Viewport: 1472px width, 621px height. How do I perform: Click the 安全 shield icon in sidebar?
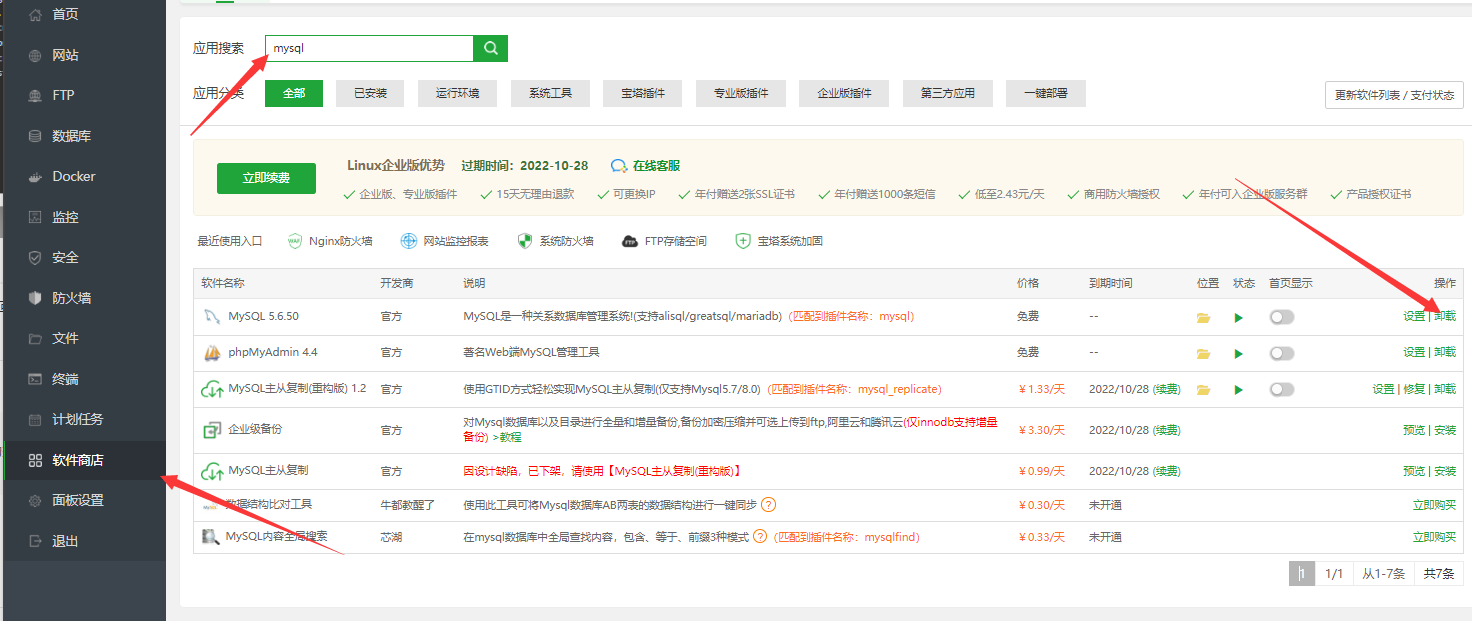point(35,257)
